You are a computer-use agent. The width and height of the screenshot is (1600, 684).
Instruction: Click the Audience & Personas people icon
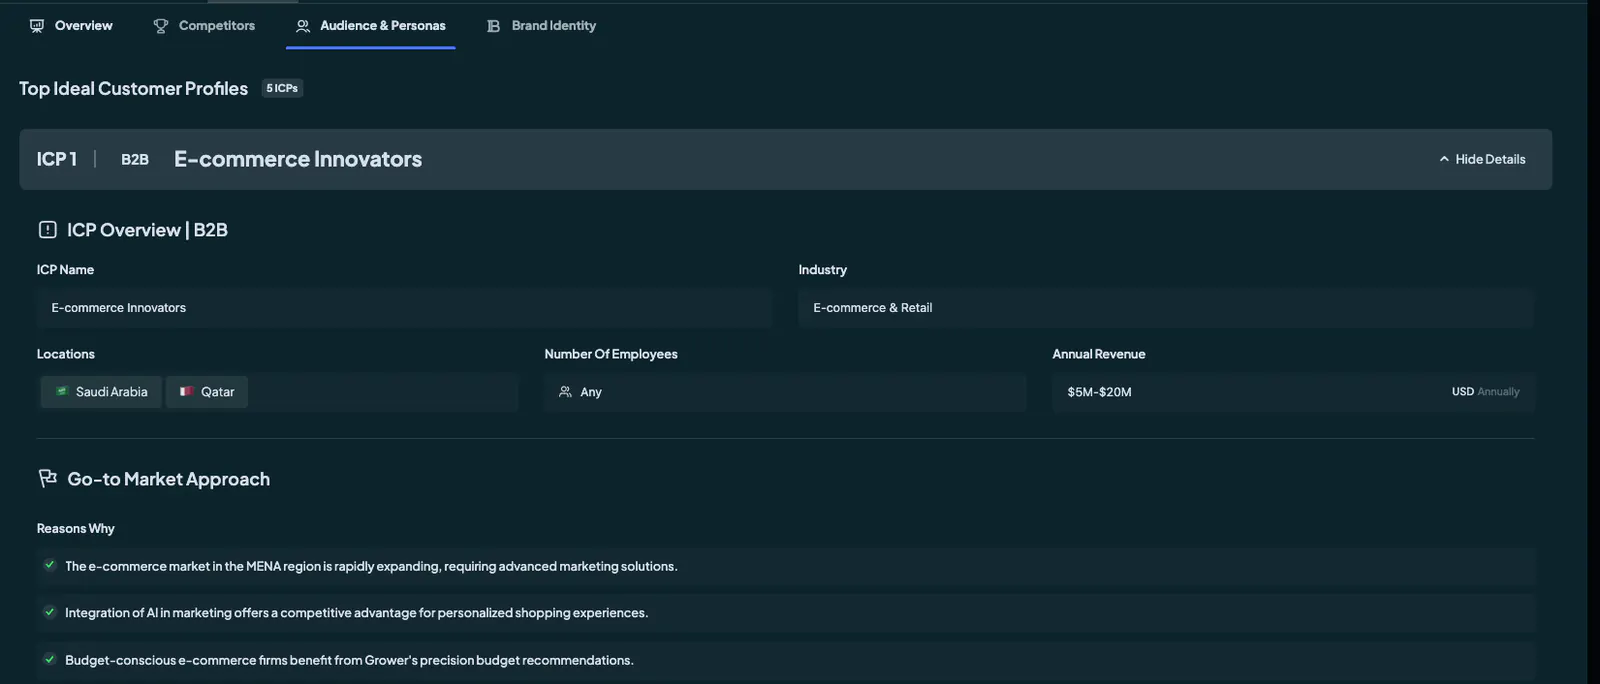(303, 26)
